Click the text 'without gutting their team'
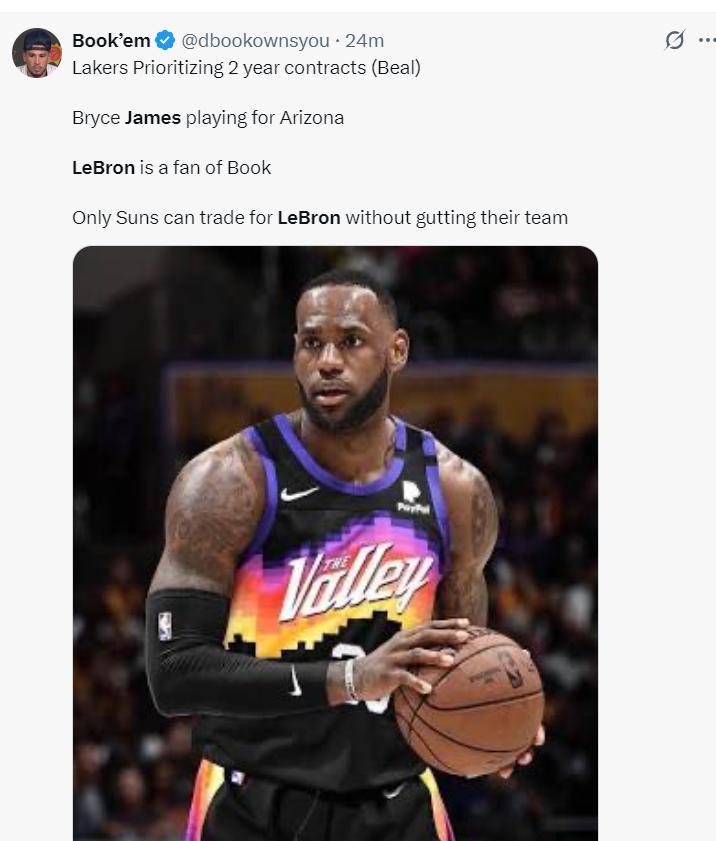Image resolution: width=716 pixels, height=841 pixels. coord(457,218)
